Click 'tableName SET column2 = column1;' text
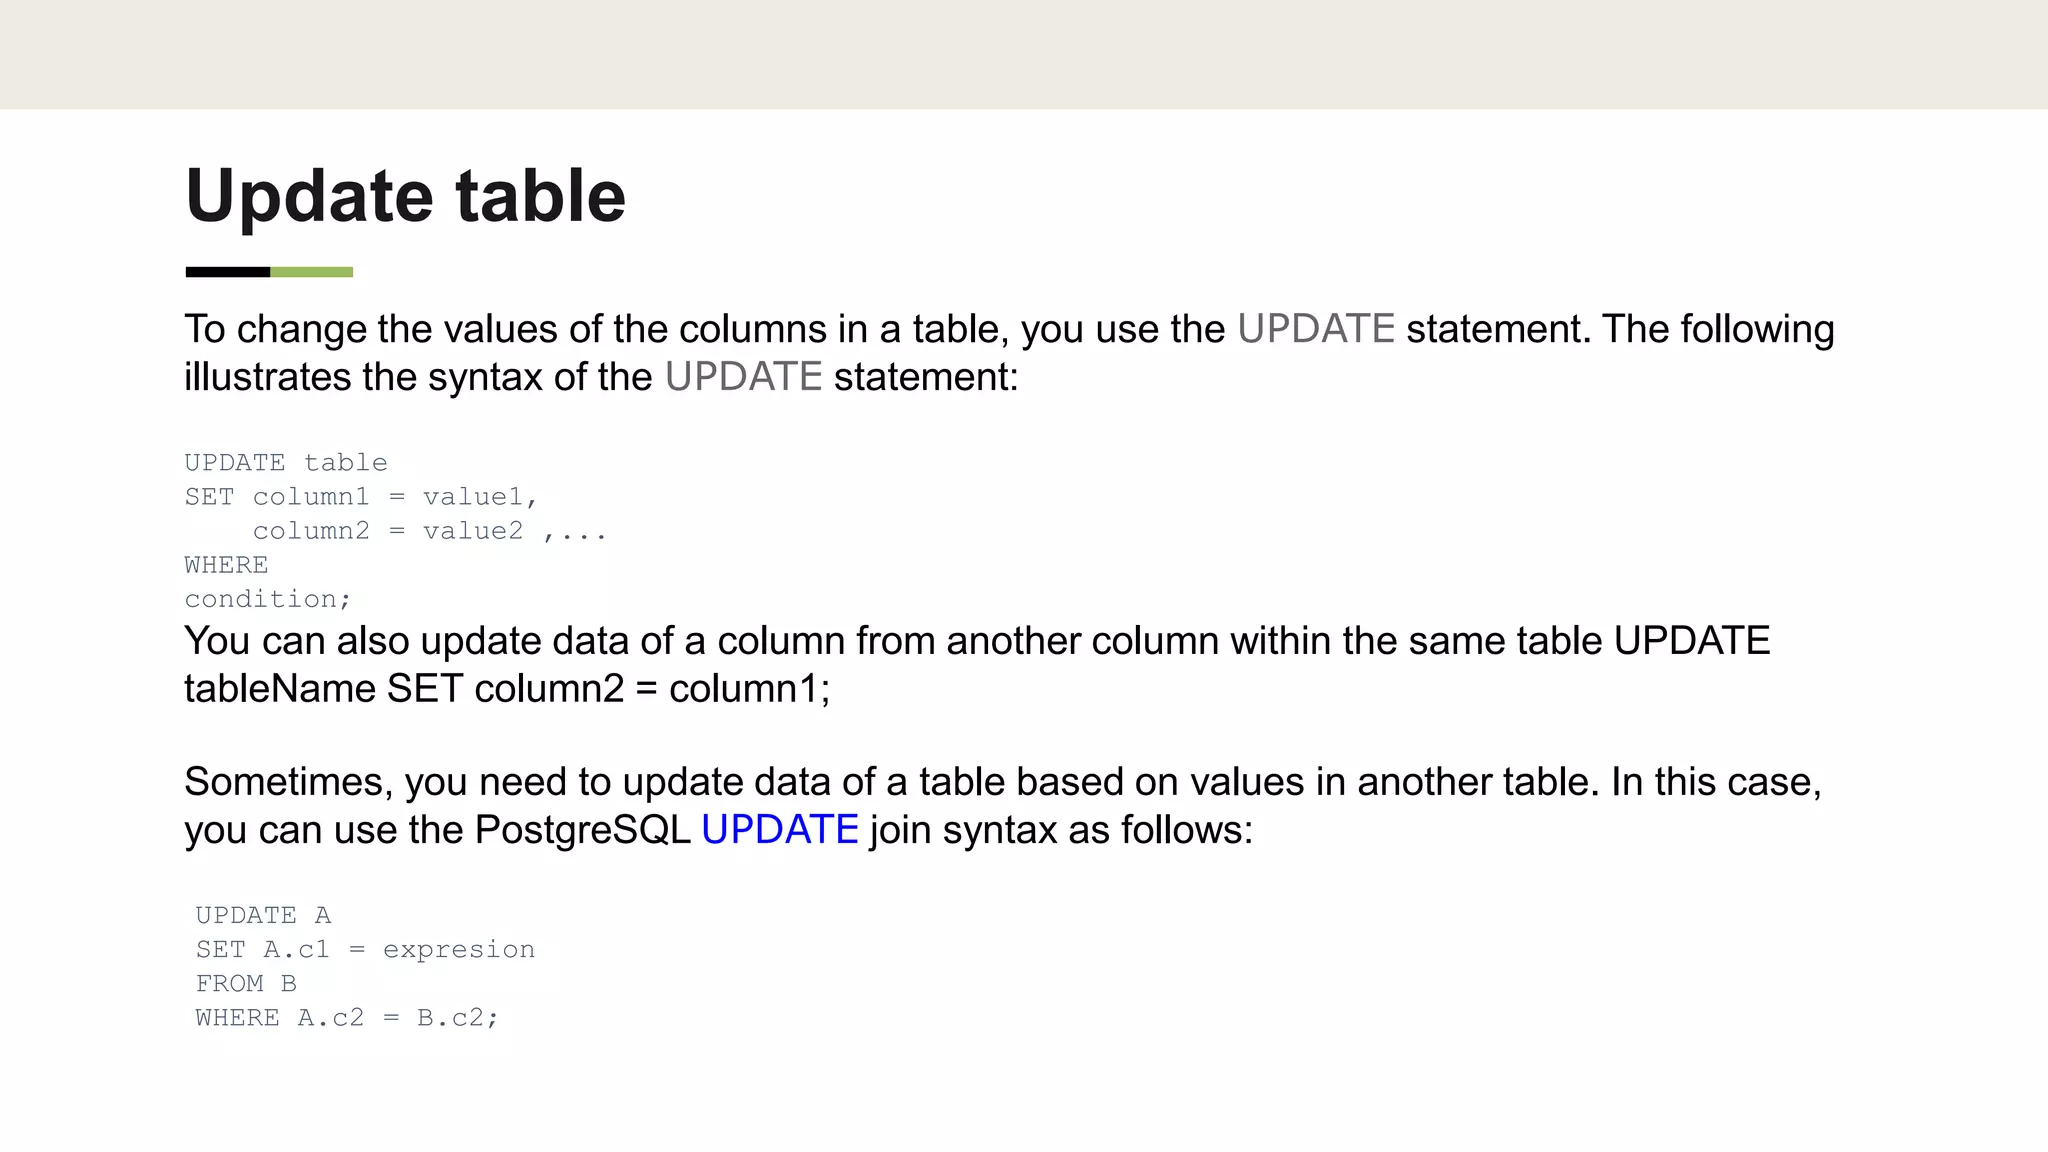Screen dimensions: 2048x1152 507,689
